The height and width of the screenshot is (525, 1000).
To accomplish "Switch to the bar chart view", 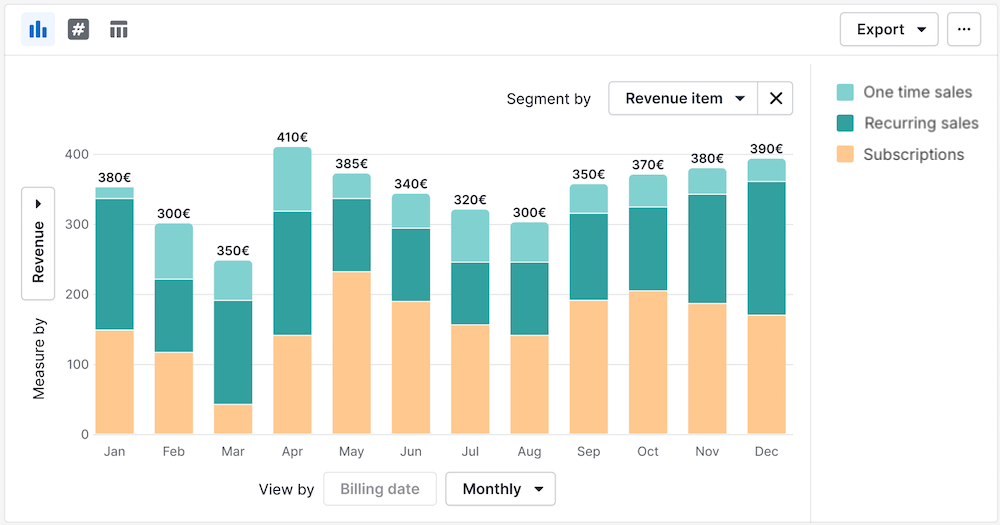I will point(38,29).
